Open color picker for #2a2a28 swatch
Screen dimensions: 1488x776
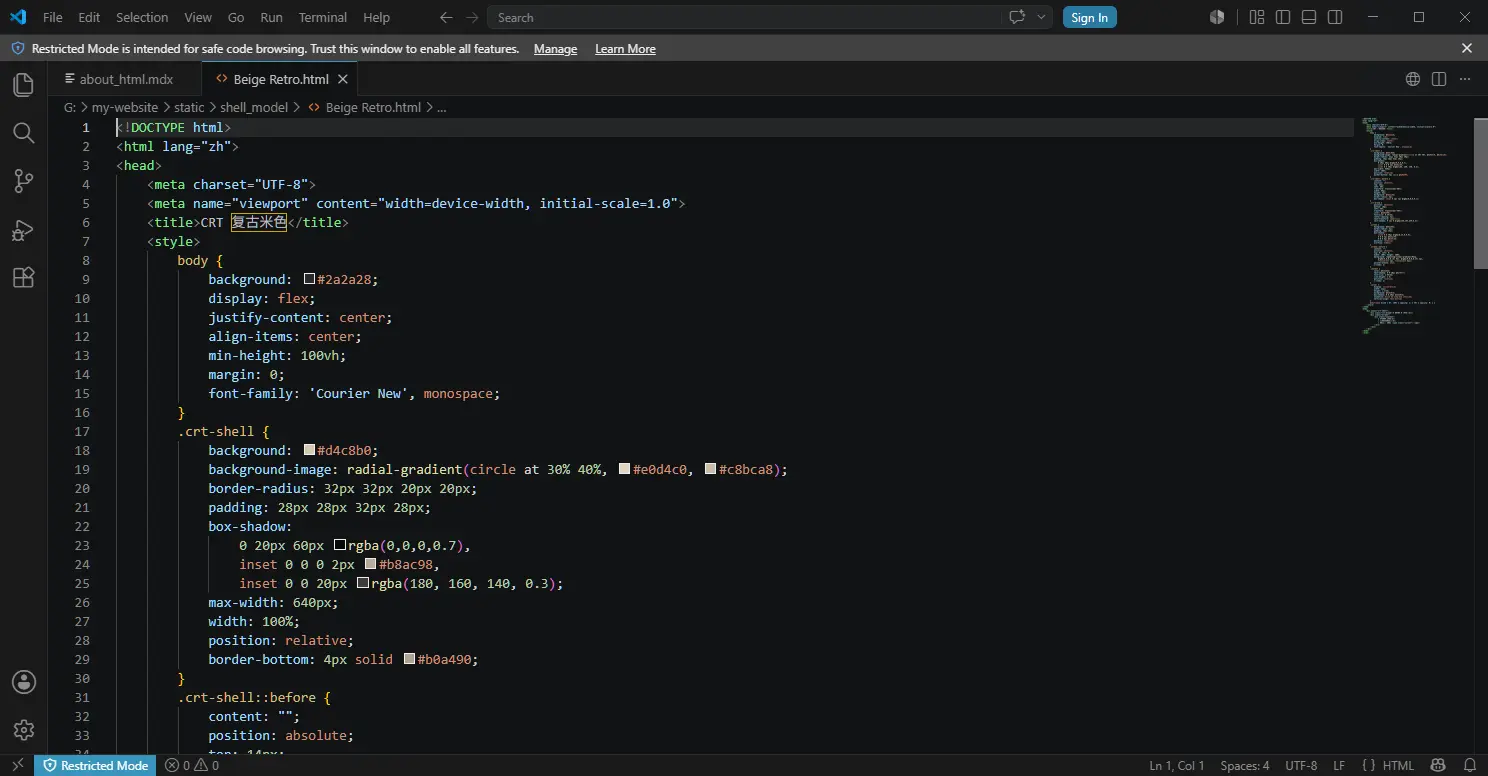point(309,279)
